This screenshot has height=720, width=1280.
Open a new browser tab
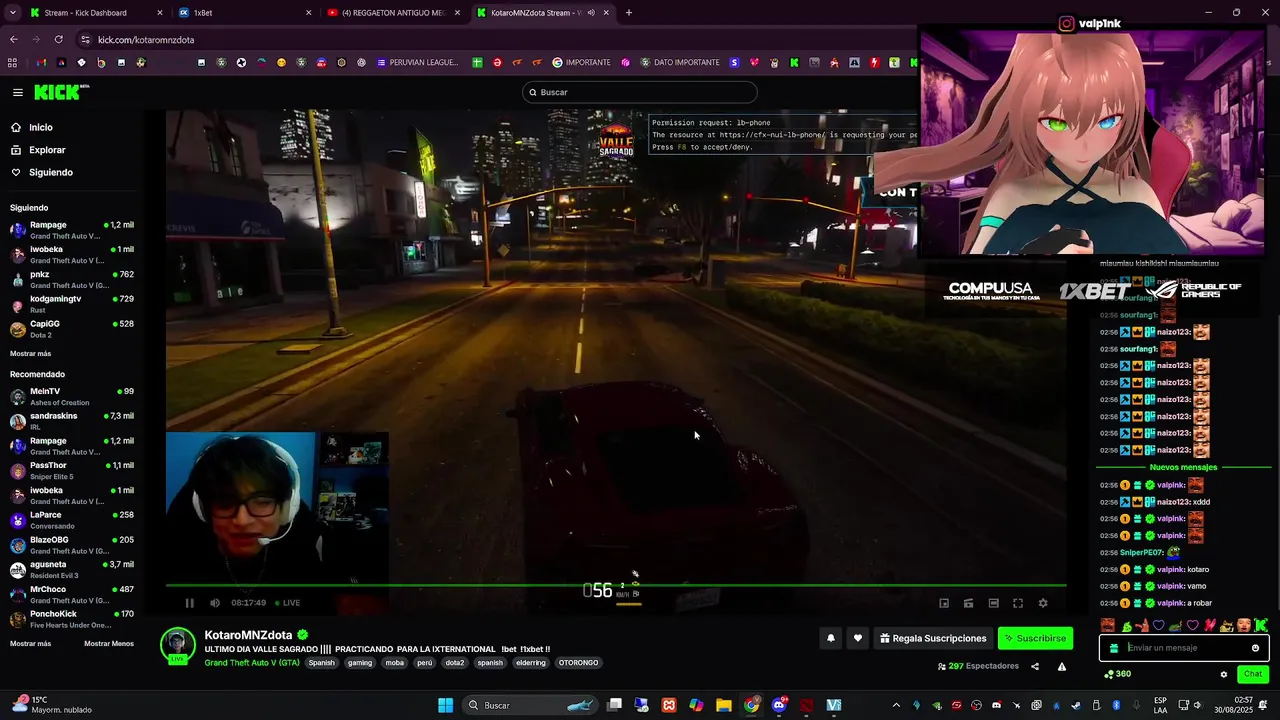tap(629, 13)
